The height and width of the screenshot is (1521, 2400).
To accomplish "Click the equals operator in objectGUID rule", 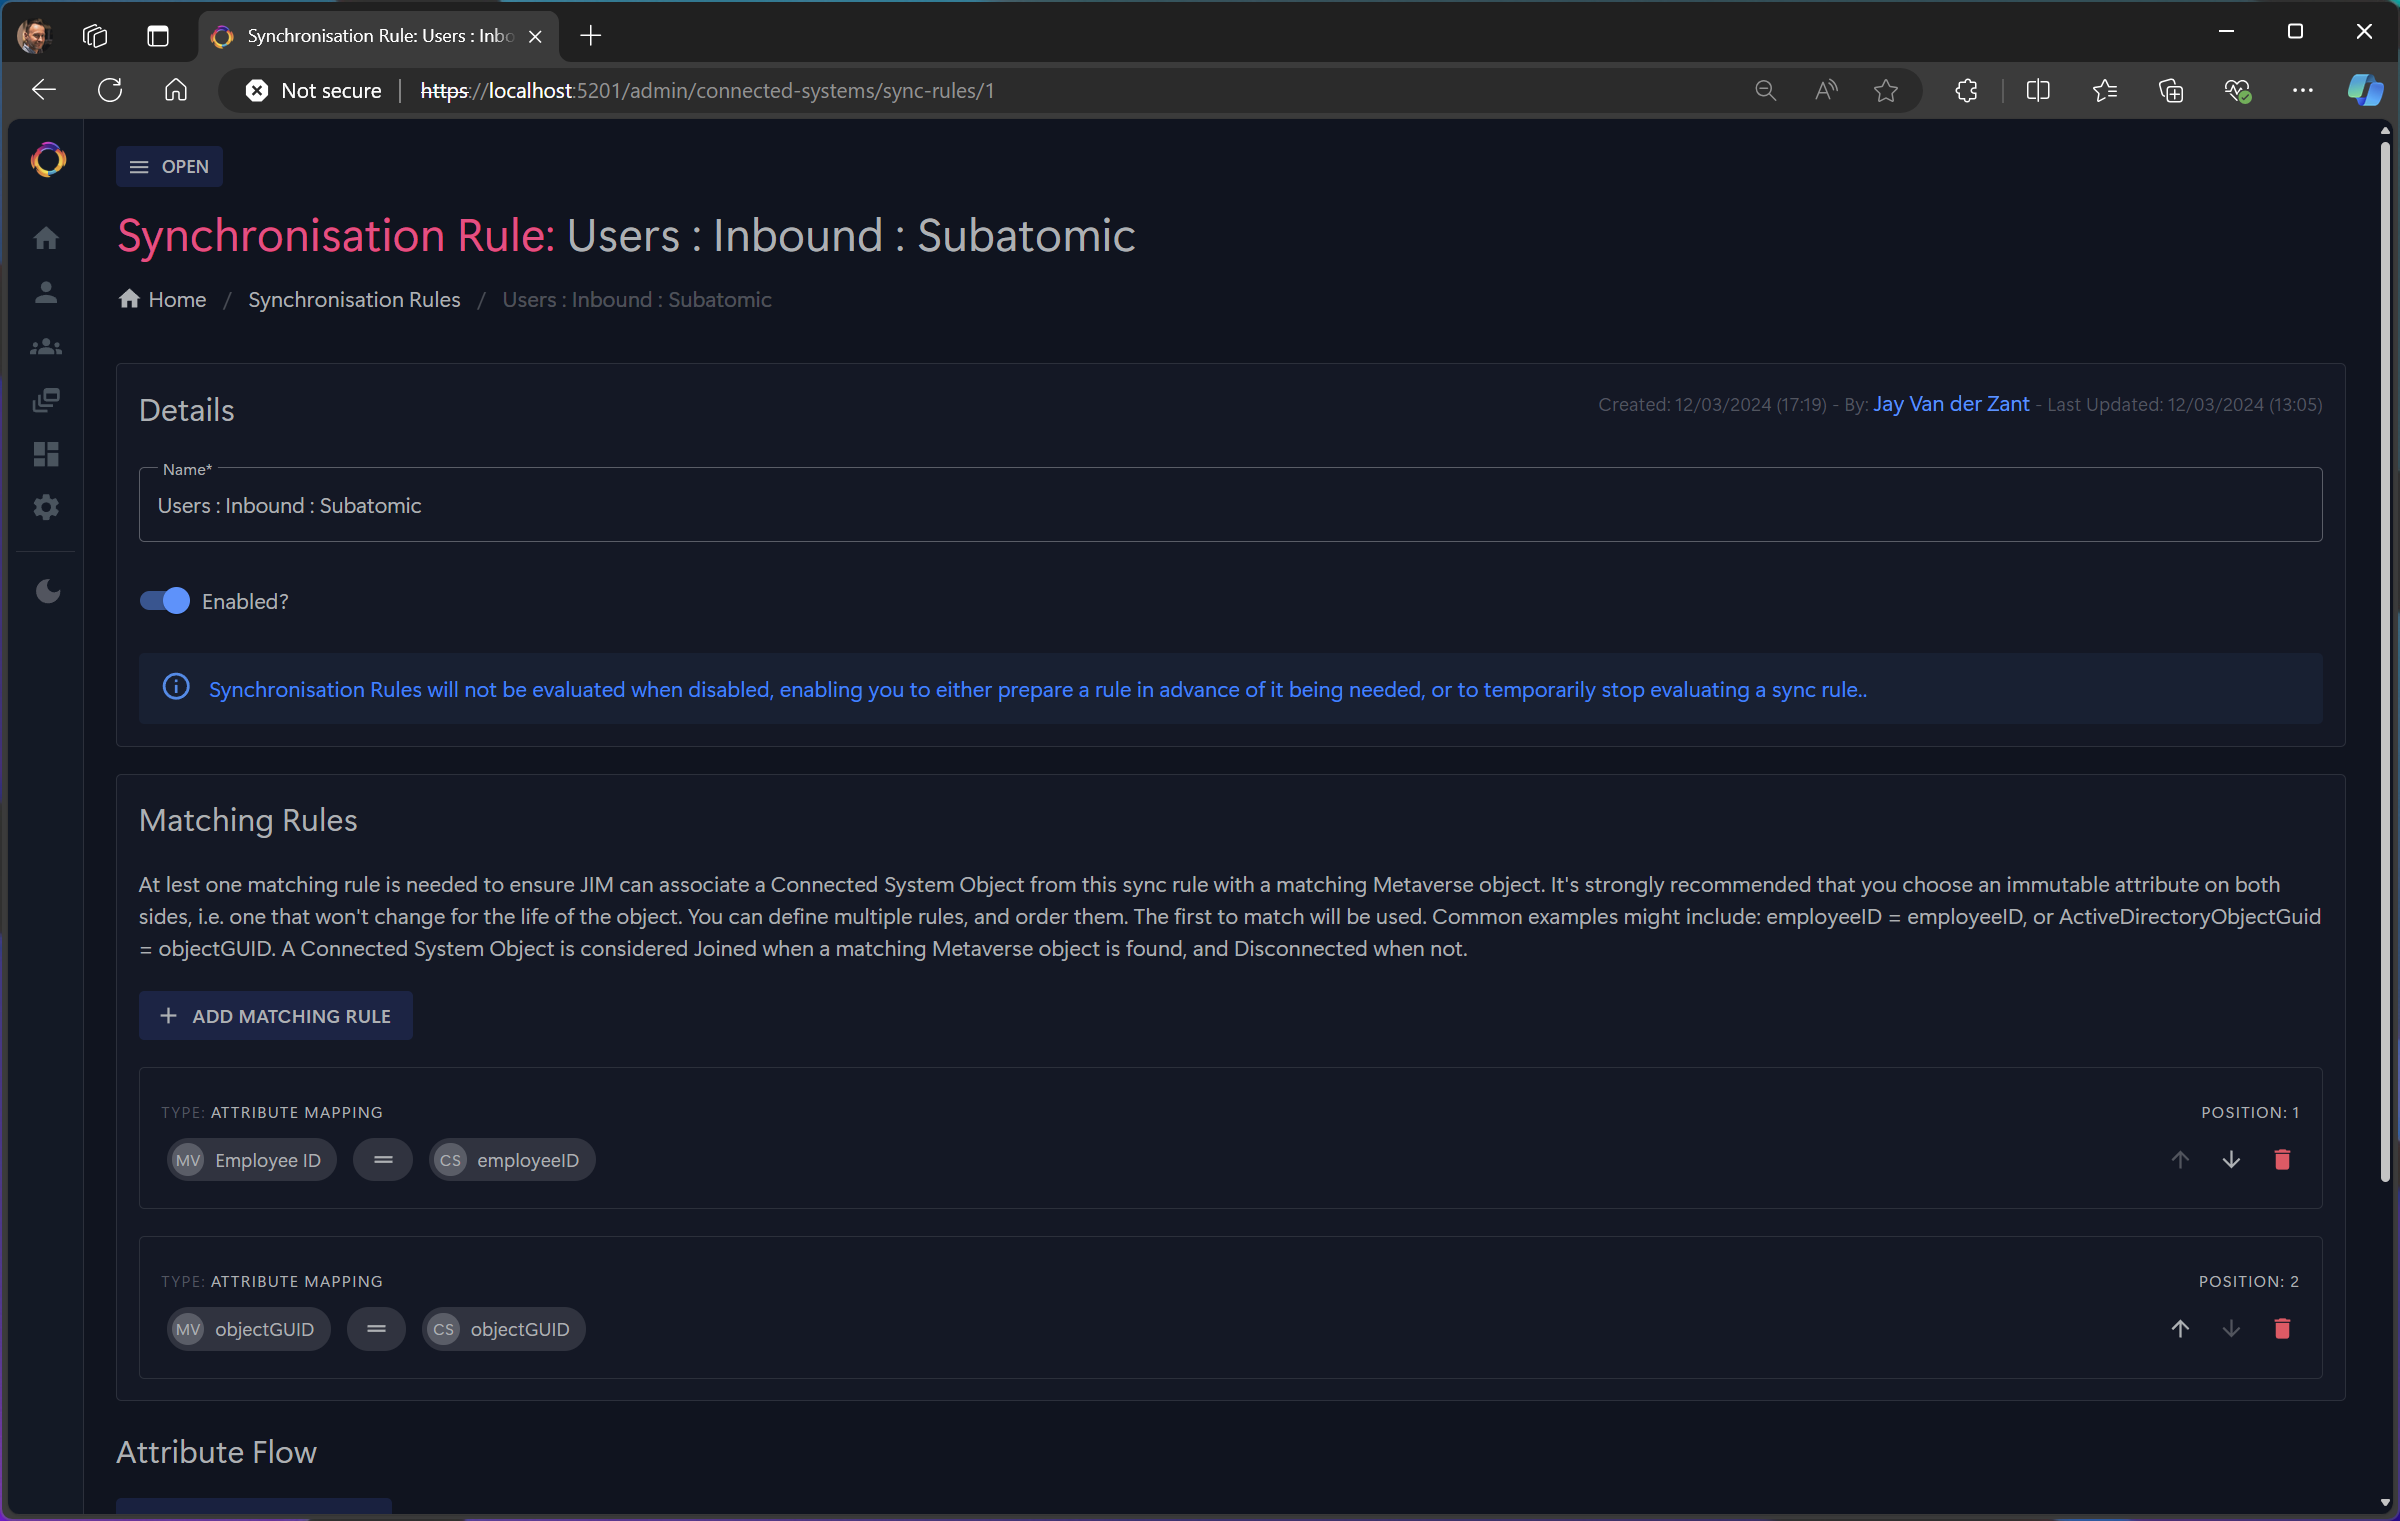I will [x=376, y=1329].
